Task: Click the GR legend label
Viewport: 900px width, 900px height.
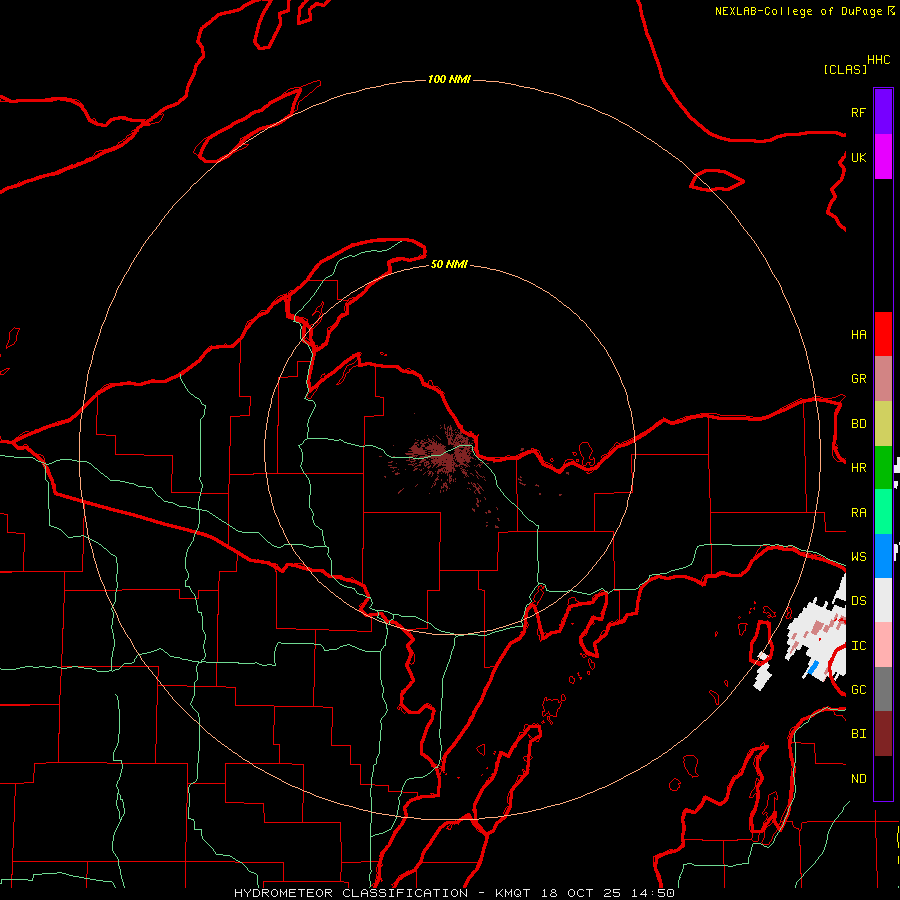Action: point(858,379)
